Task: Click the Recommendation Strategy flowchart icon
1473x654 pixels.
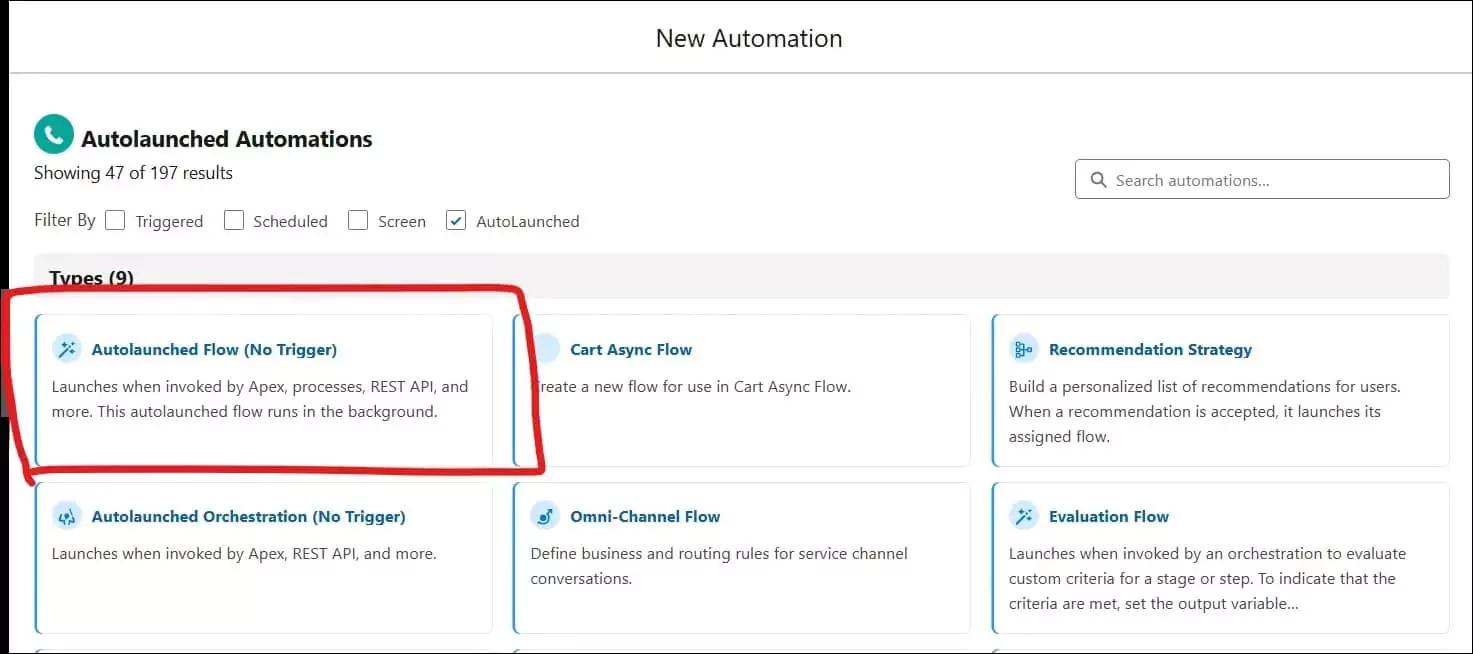Action: (x=1023, y=348)
